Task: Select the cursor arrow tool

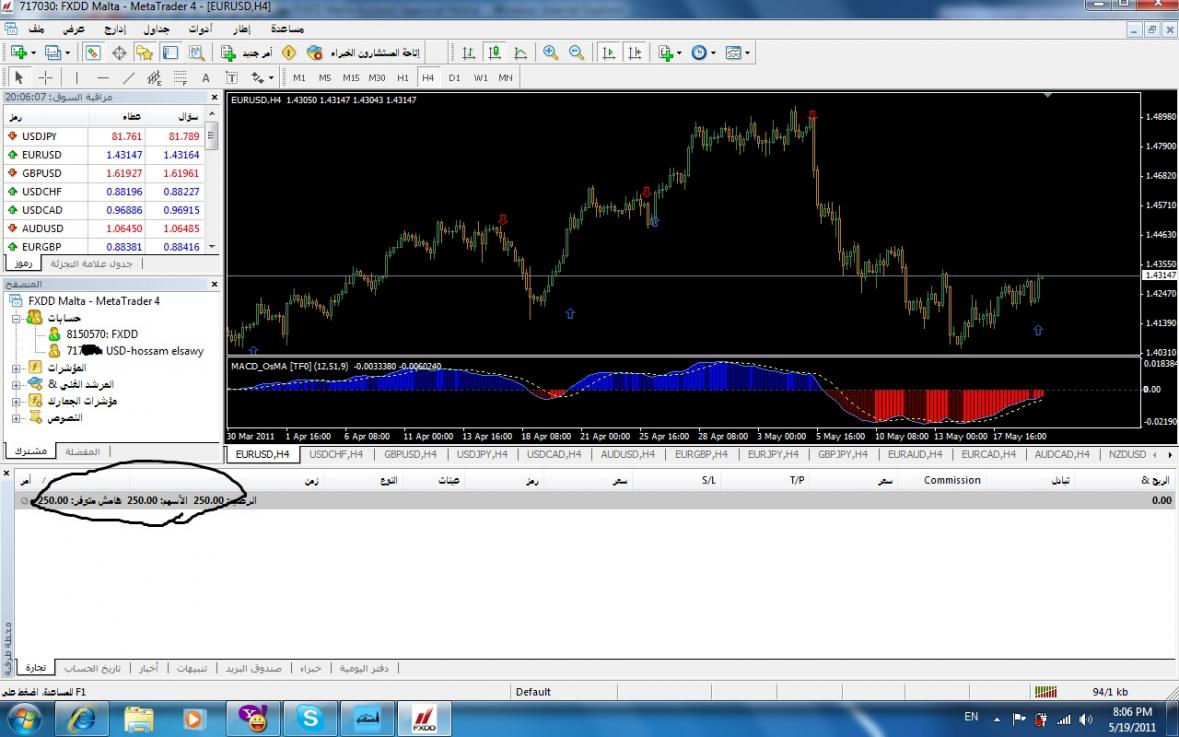Action: [x=19, y=77]
